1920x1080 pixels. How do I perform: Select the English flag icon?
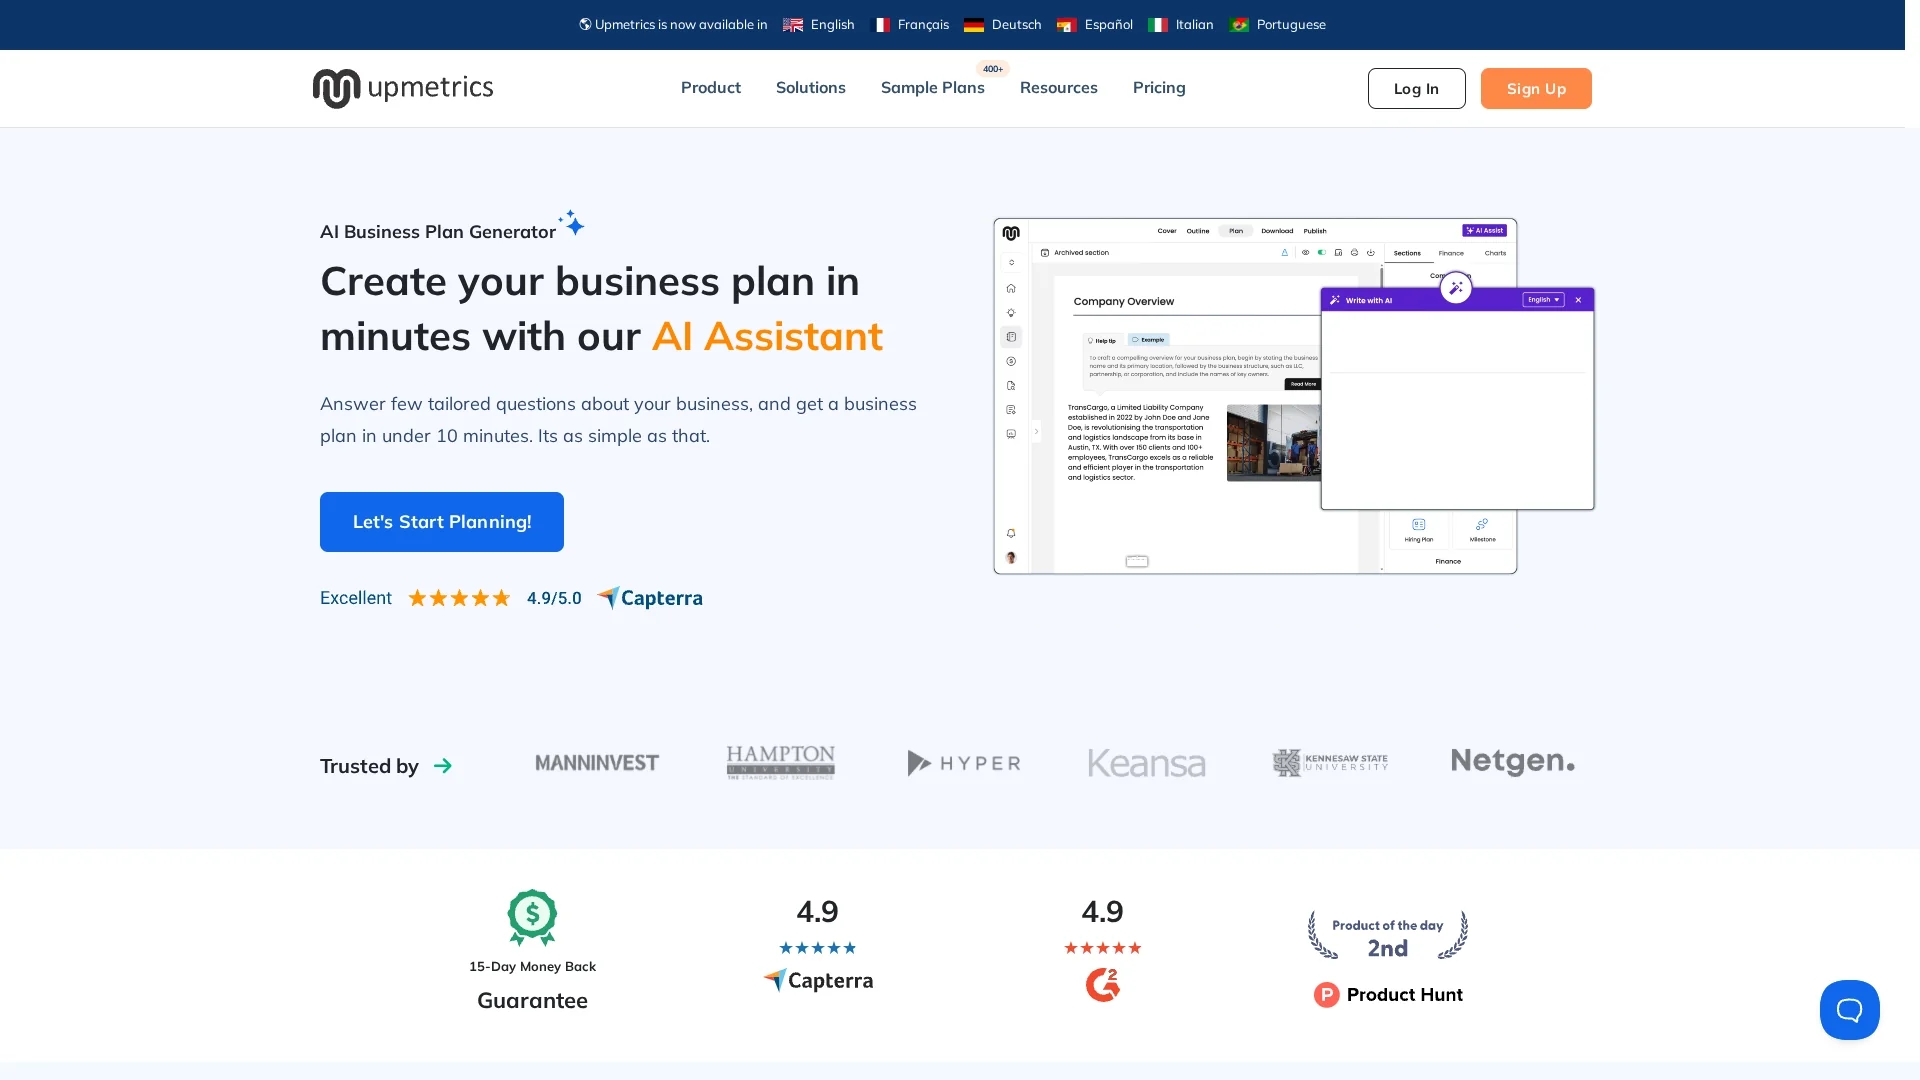793,25
